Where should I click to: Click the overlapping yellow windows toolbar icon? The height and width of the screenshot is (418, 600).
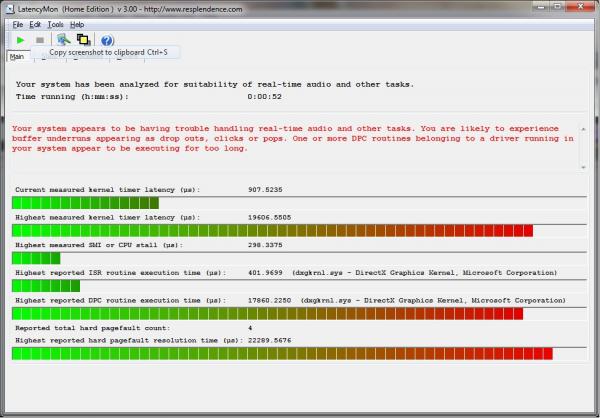point(83,40)
